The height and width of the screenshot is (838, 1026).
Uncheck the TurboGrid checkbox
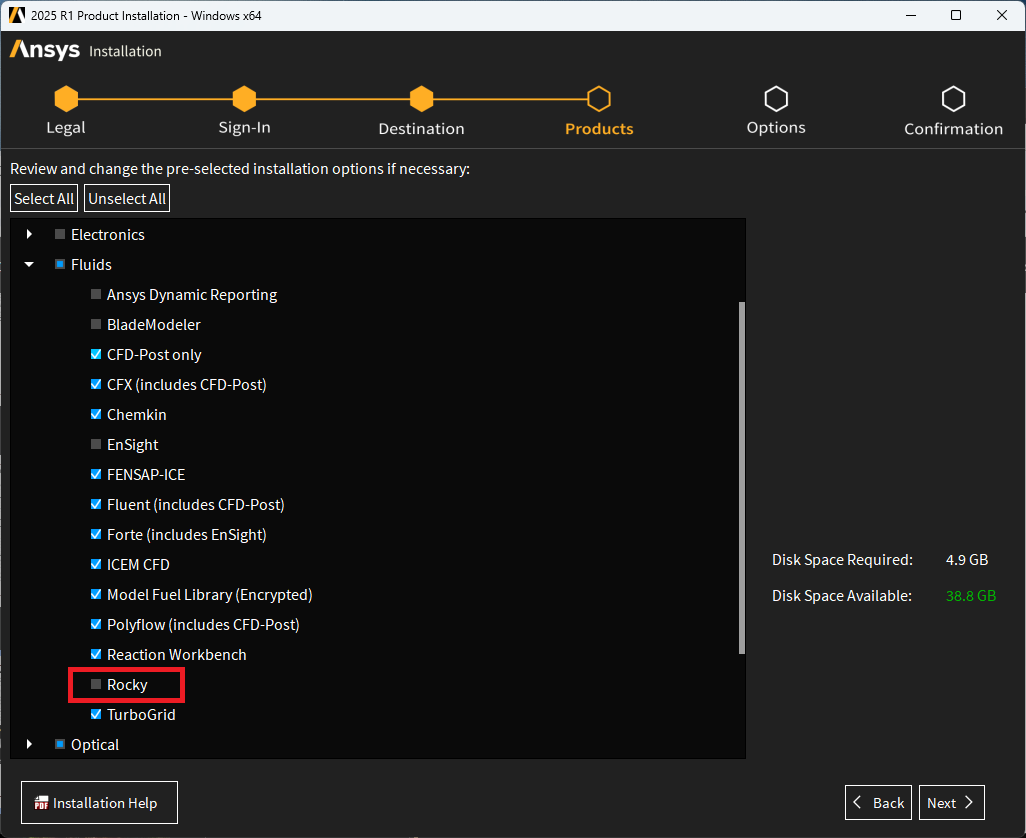click(x=96, y=715)
